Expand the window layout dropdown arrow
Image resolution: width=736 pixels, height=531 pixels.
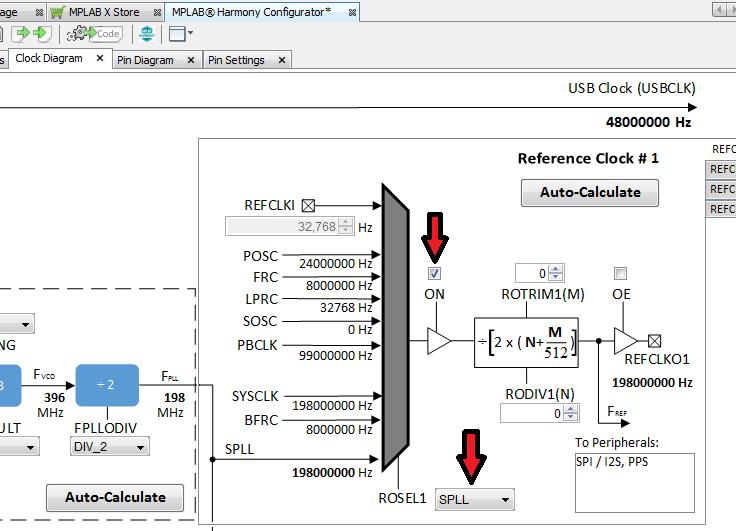191,34
